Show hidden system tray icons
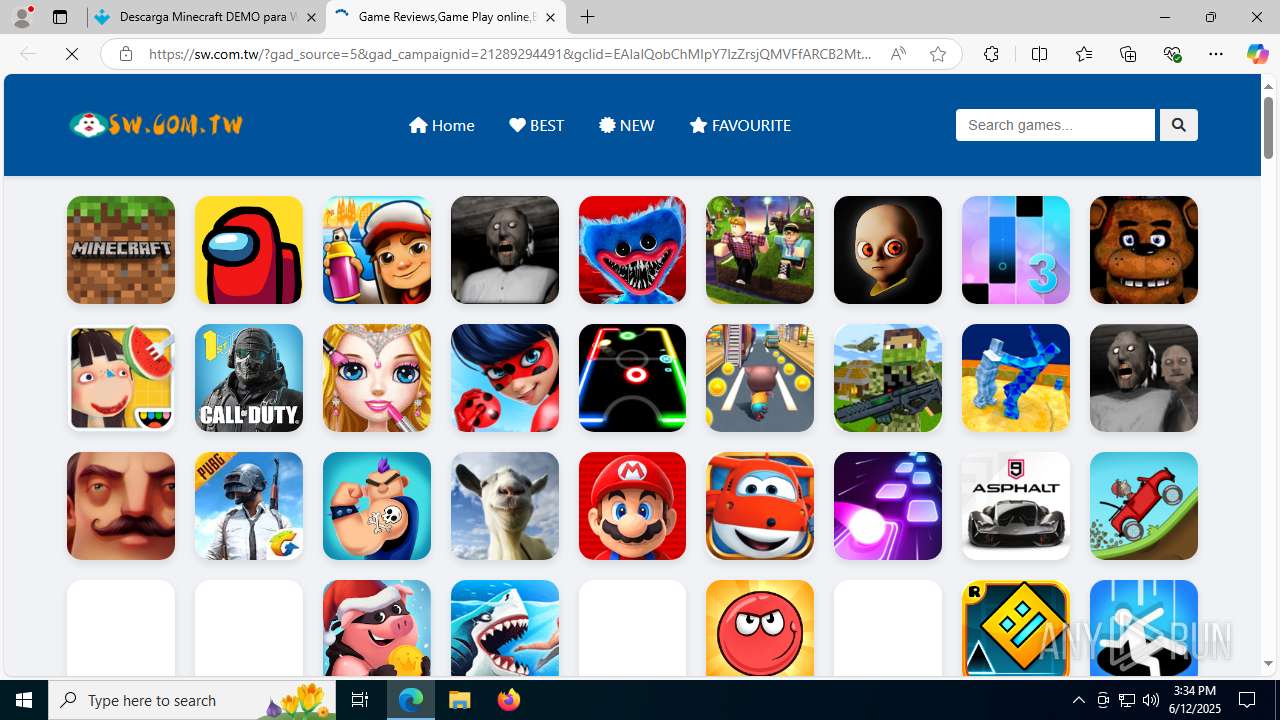This screenshot has height=720, width=1280. pyautogui.click(x=1078, y=700)
